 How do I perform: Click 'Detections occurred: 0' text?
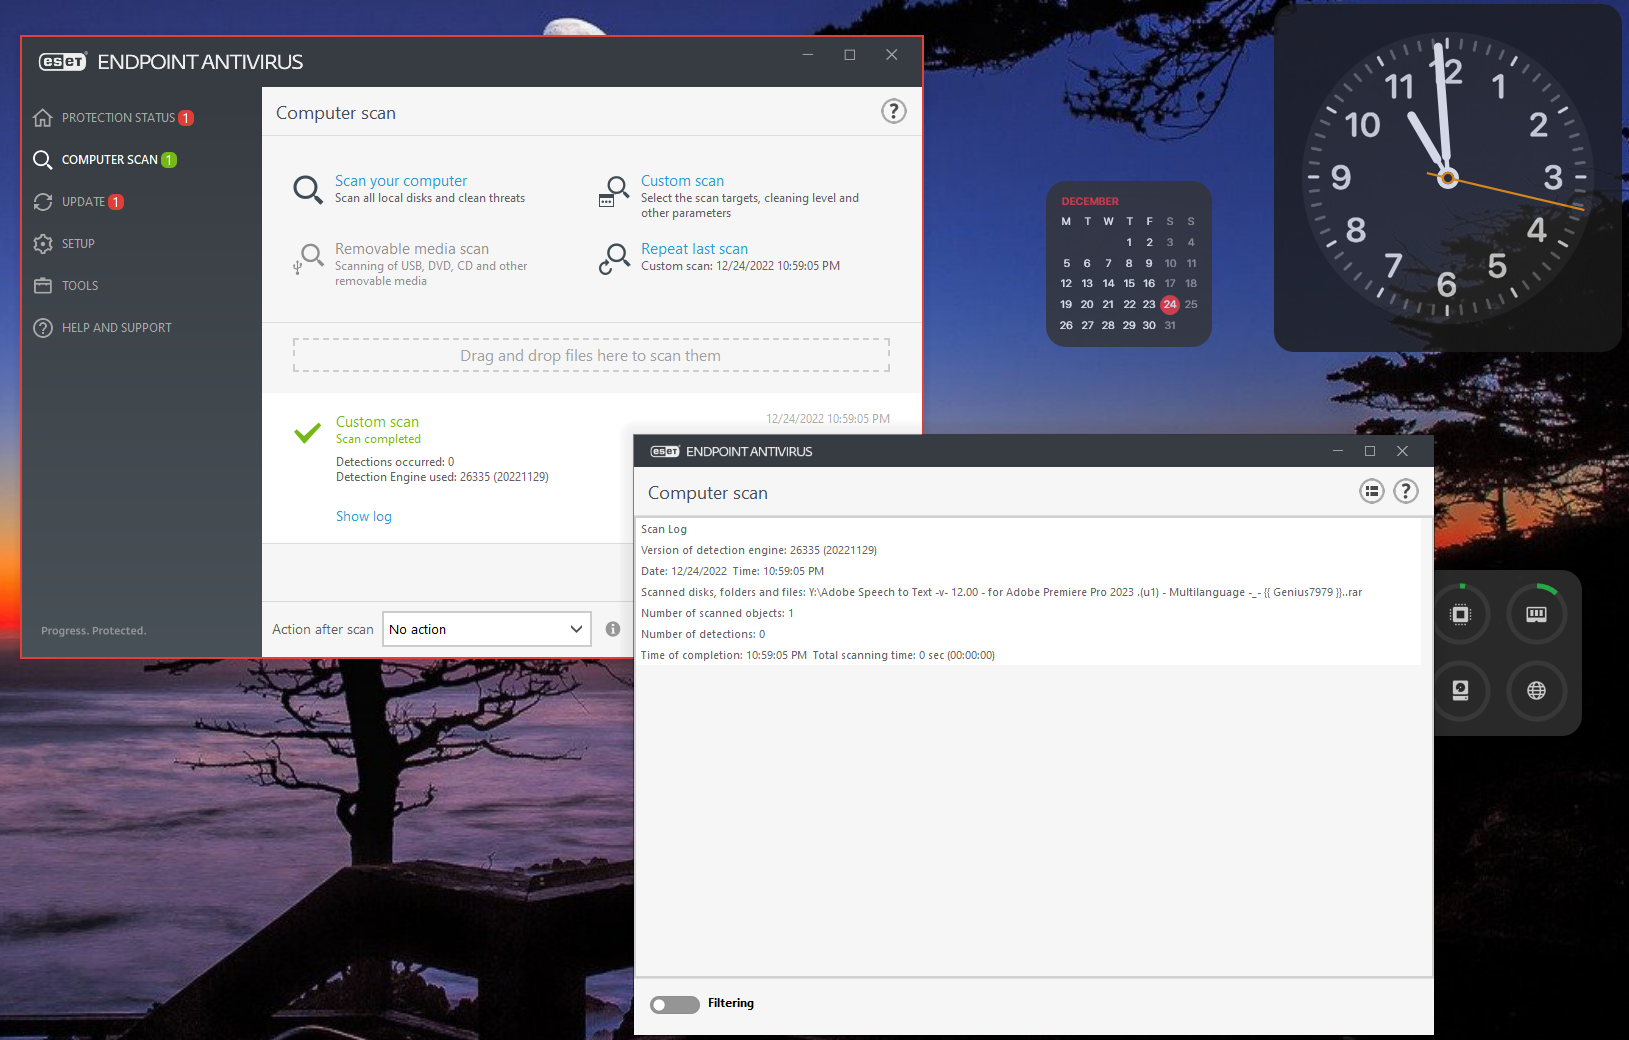pyautogui.click(x=395, y=462)
